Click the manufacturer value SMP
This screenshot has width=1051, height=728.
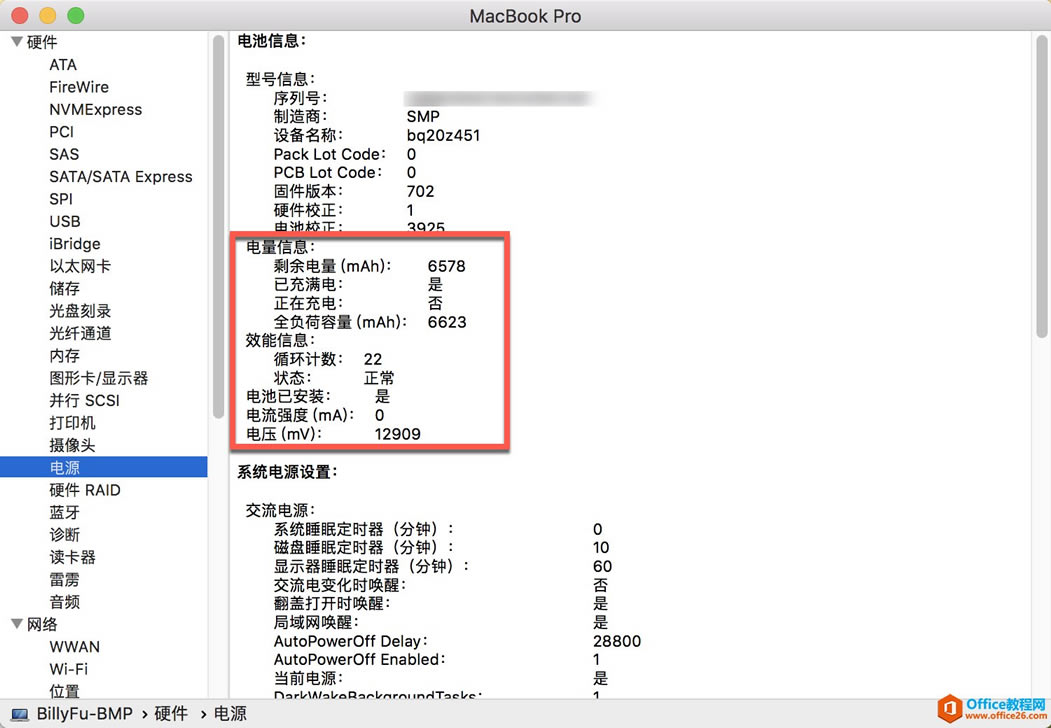click(x=423, y=117)
